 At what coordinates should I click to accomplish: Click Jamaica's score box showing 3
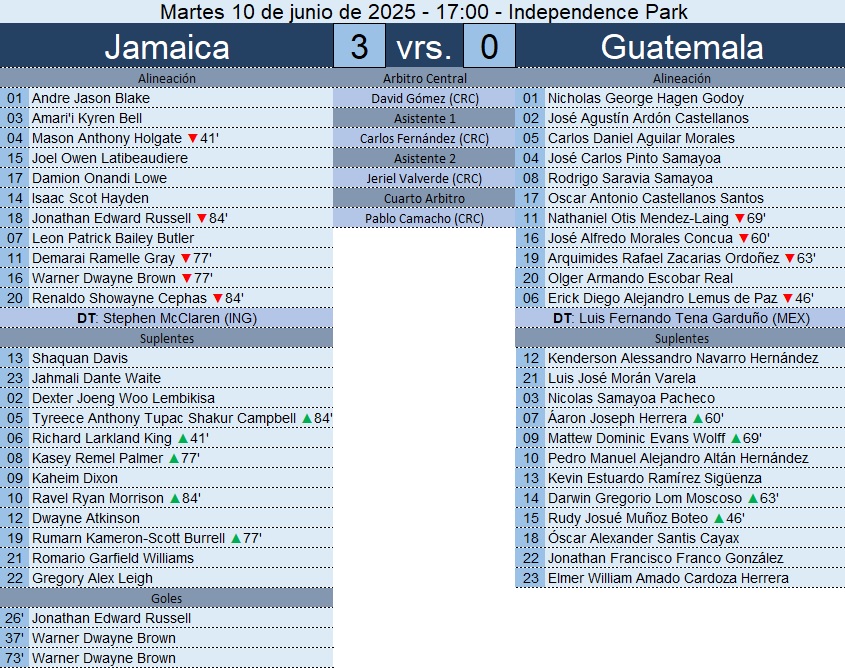[358, 47]
